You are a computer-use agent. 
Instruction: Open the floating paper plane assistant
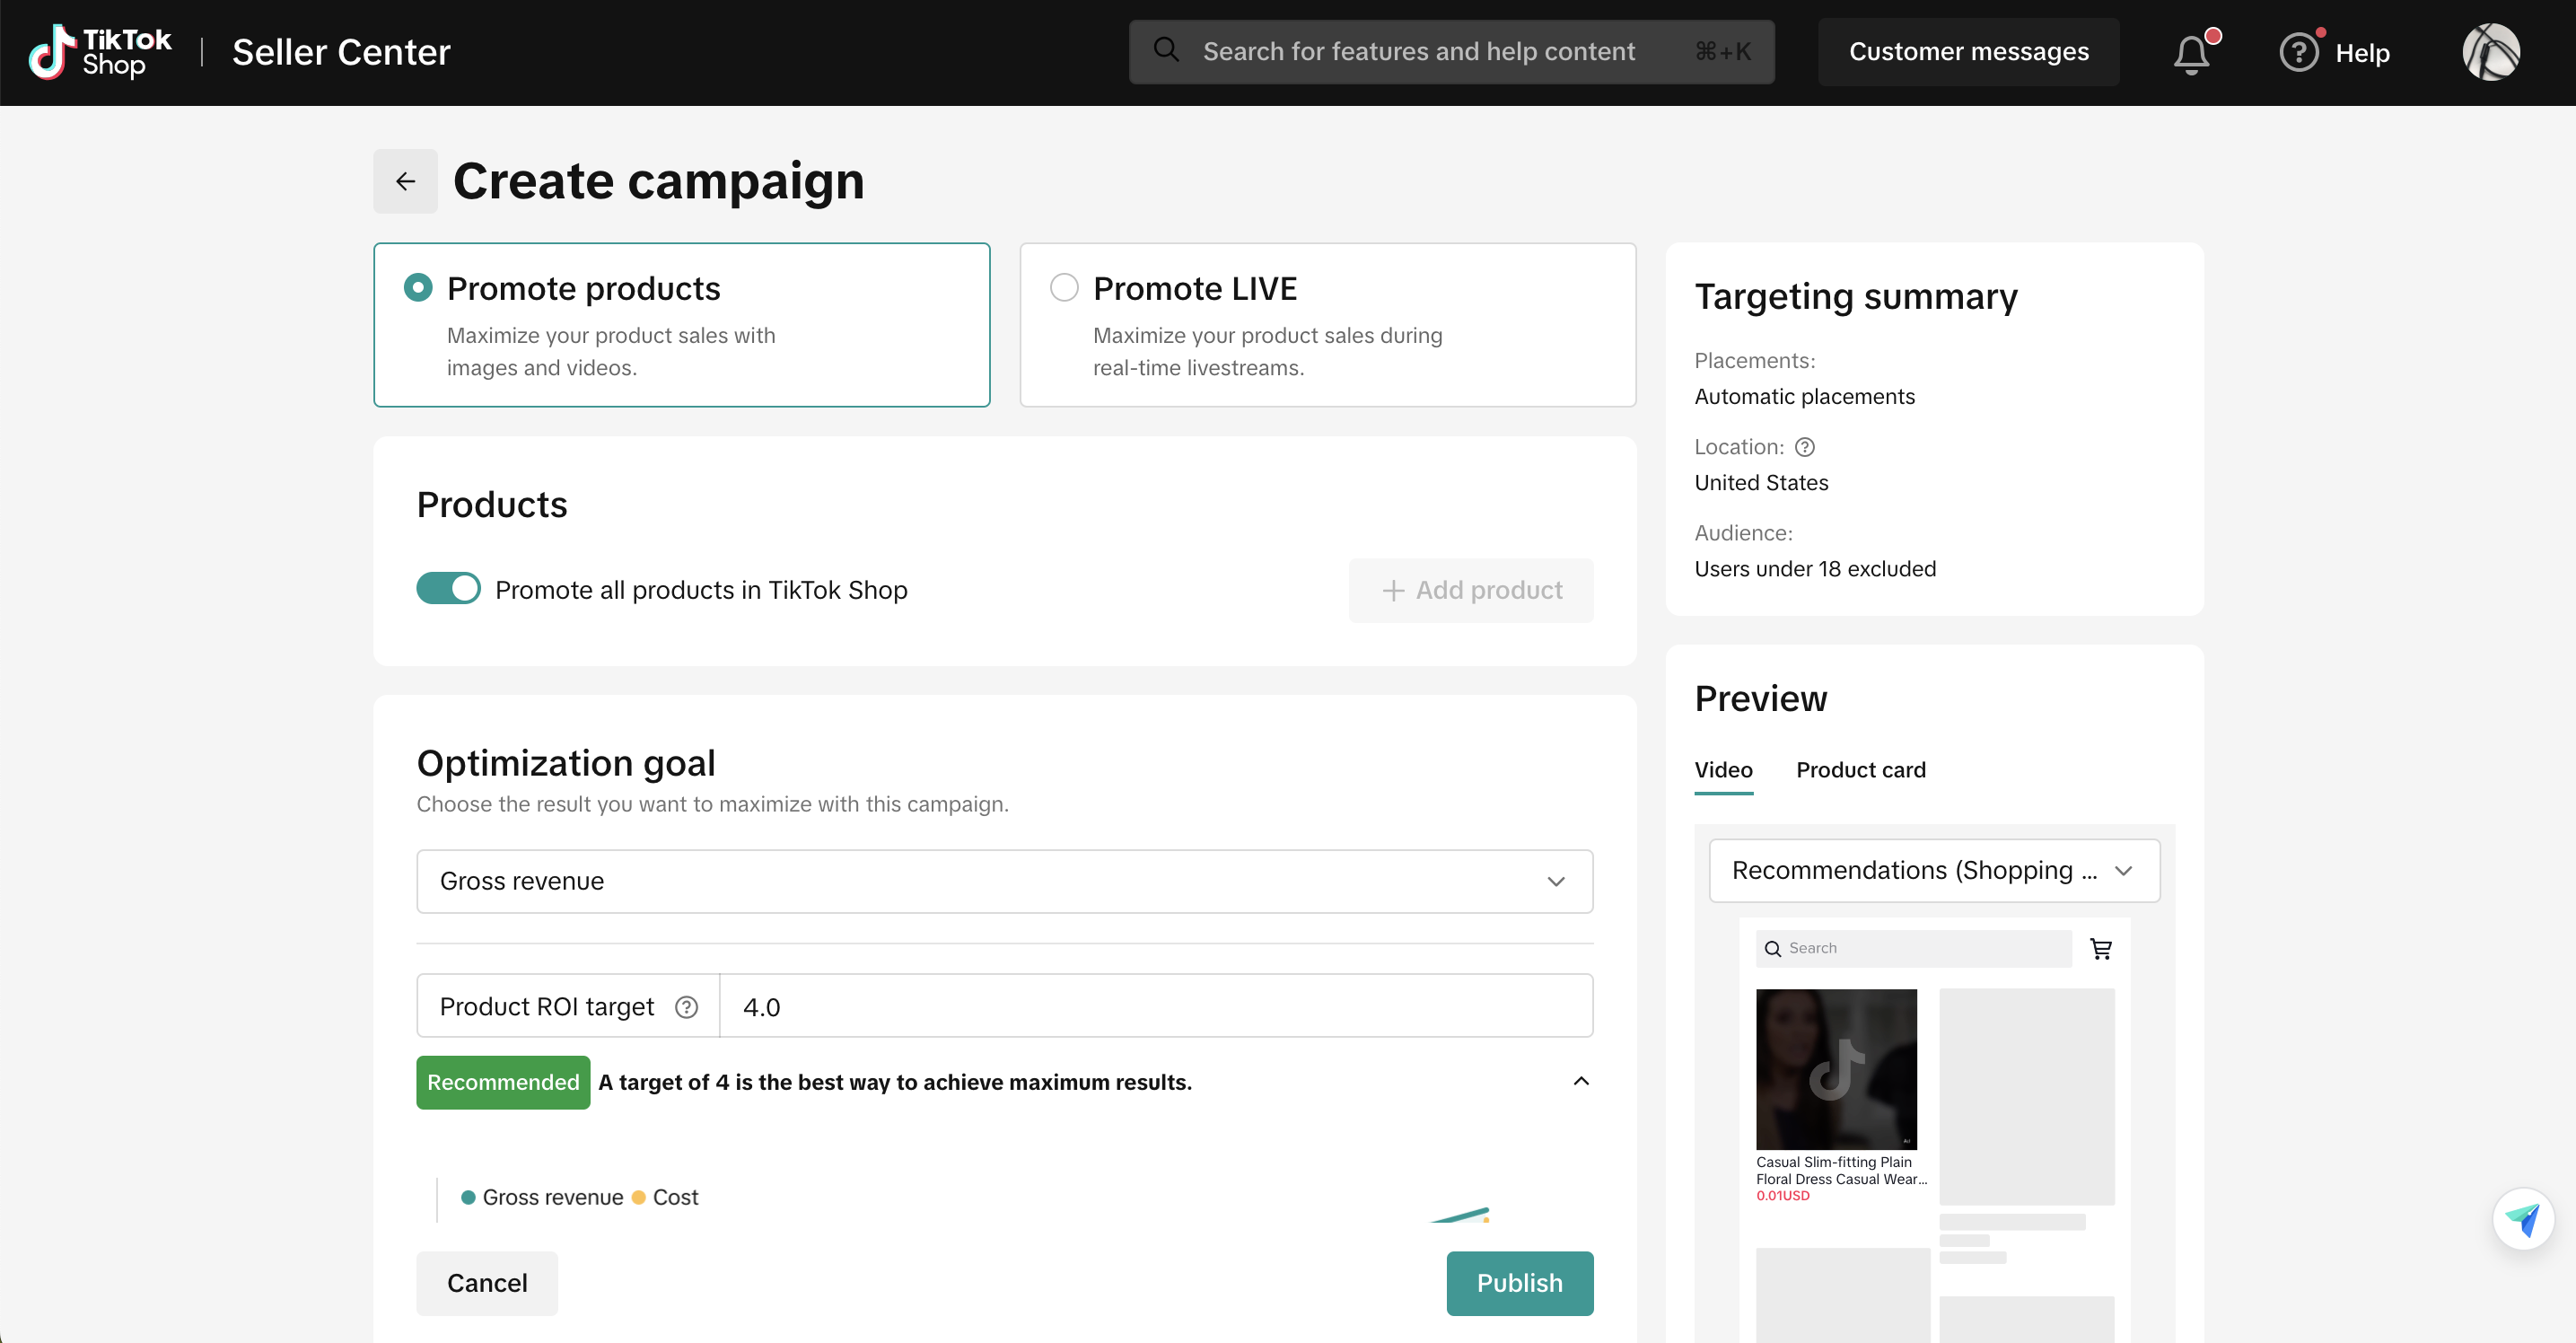click(x=2522, y=1219)
